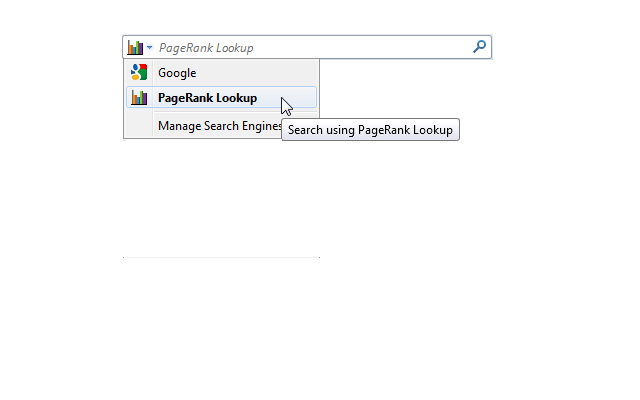
Task: Select Google from the search engine list
Action: coord(221,73)
